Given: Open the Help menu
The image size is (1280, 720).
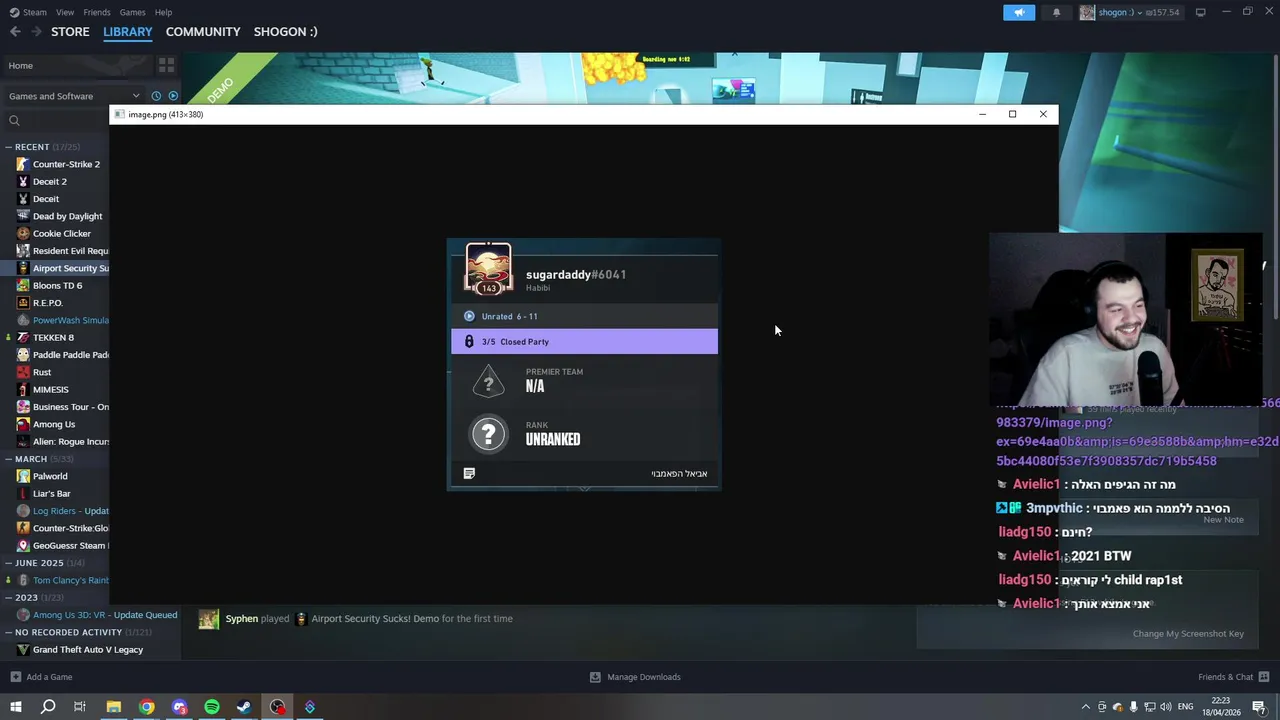Looking at the screenshot, I should click(x=163, y=12).
